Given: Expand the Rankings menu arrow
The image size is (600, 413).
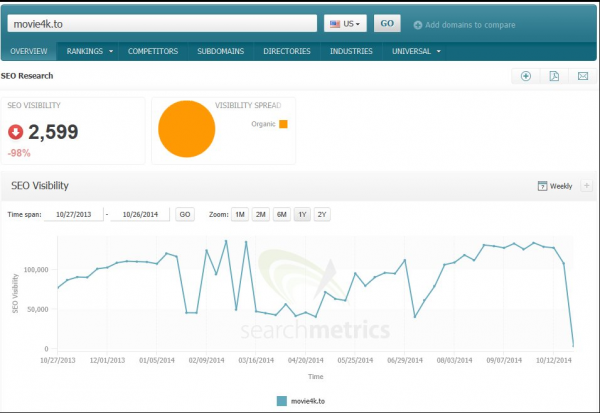Looking at the screenshot, I should 111,51.
